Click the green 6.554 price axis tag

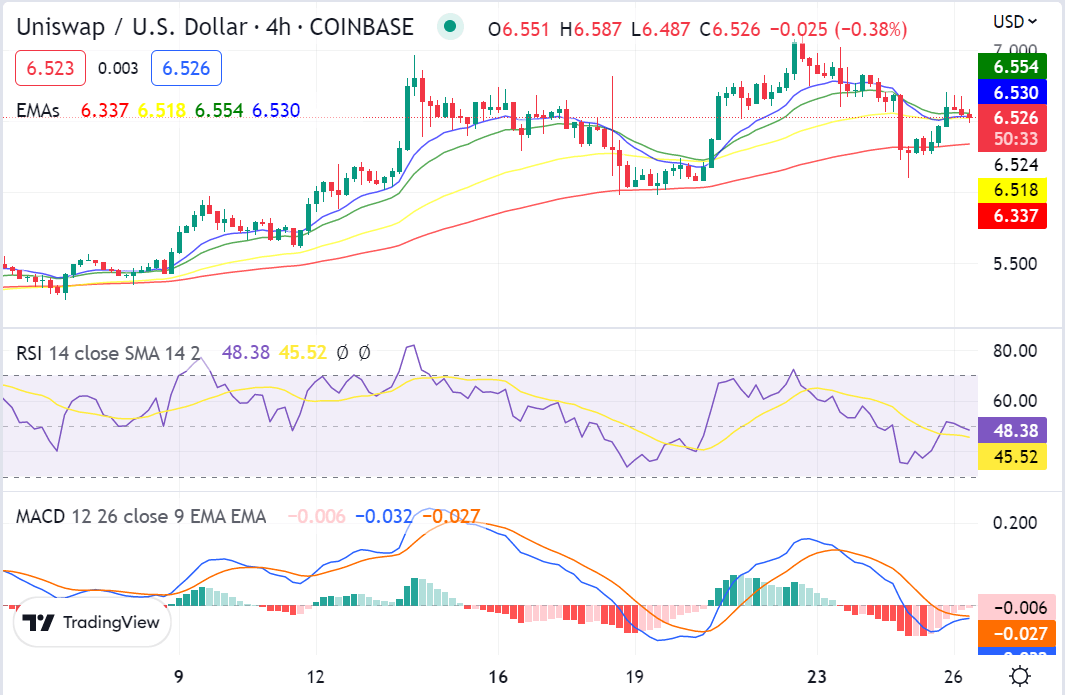tap(1012, 67)
